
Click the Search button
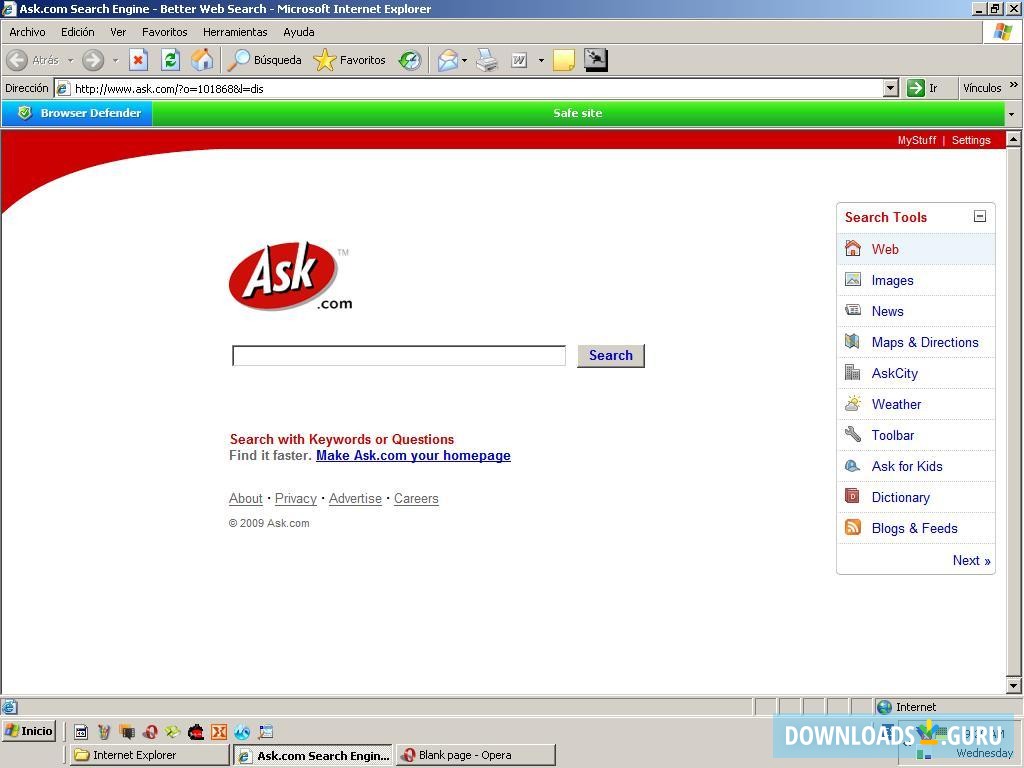click(x=611, y=355)
